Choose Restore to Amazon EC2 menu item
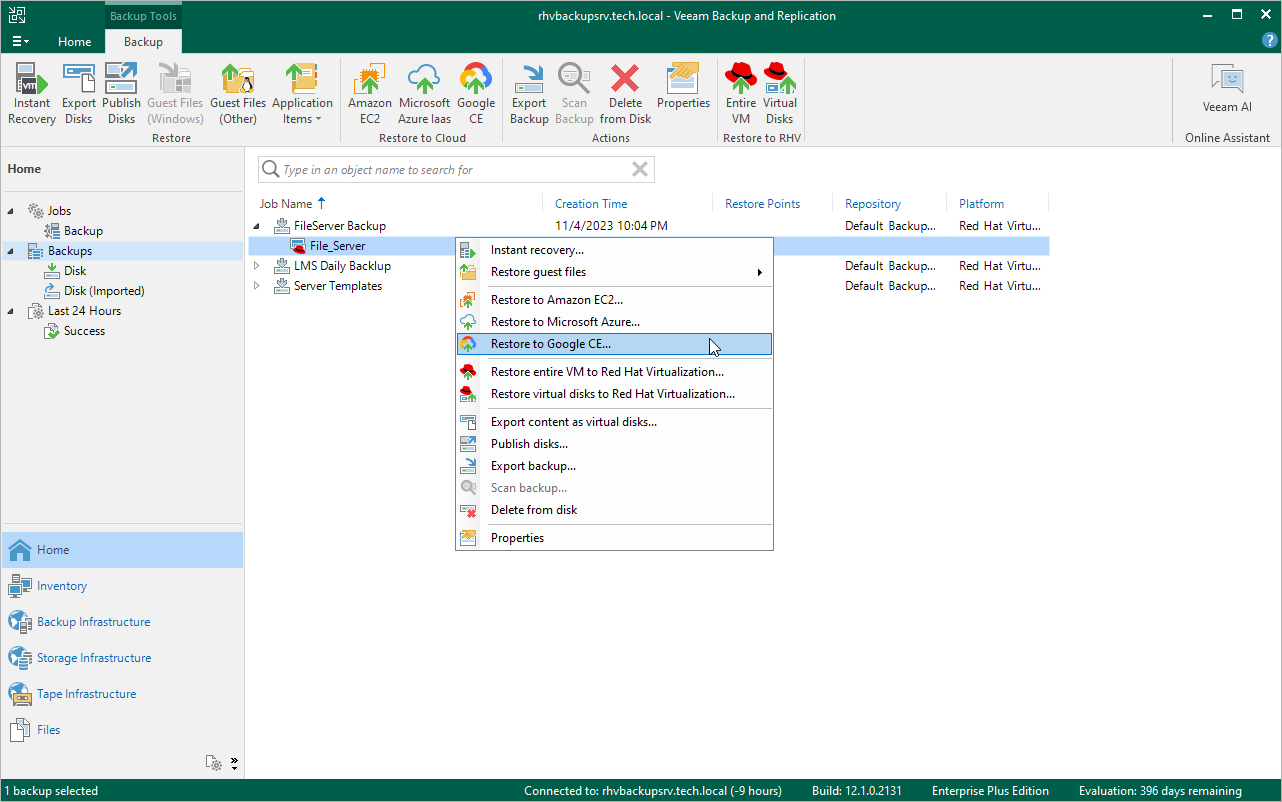The height and width of the screenshot is (802, 1282). tap(615, 300)
